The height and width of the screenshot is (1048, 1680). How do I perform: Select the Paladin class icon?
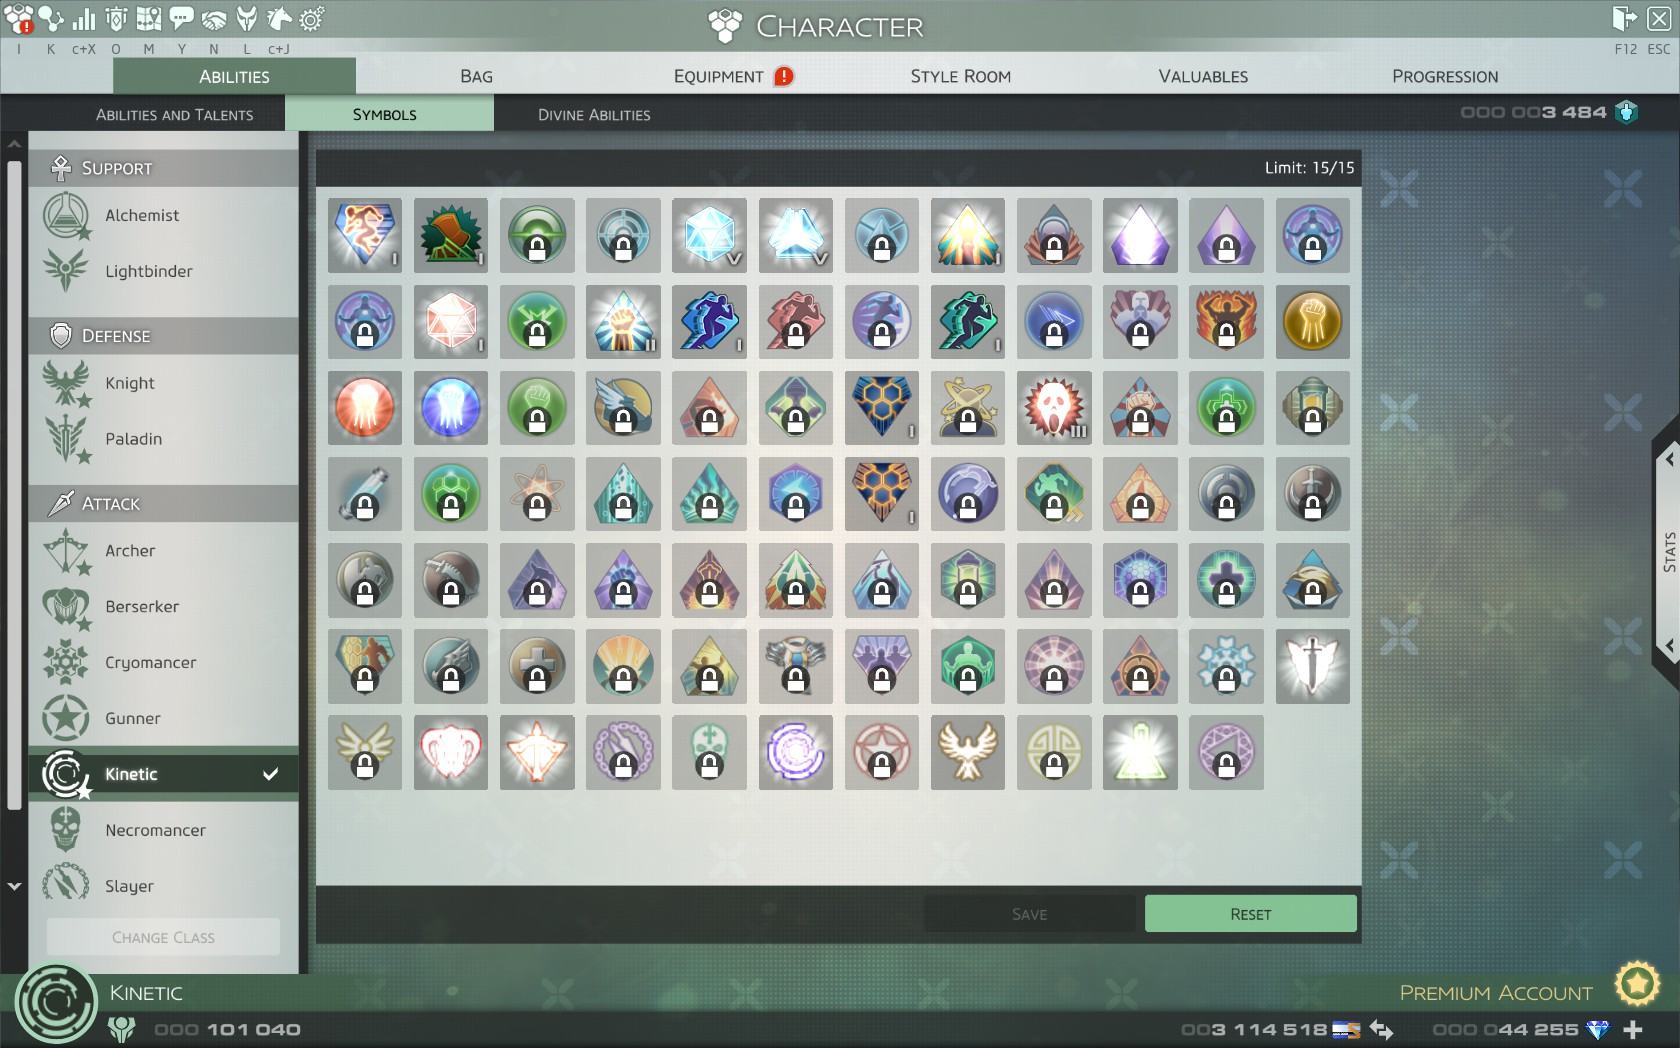point(66,439)
